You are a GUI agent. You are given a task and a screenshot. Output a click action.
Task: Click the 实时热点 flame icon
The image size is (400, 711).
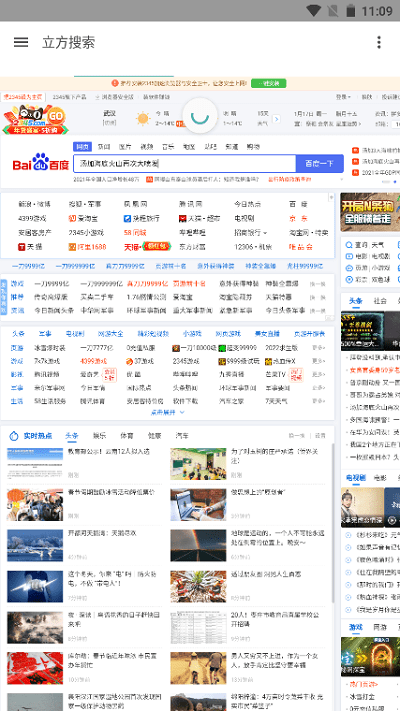tap(14, 436)
